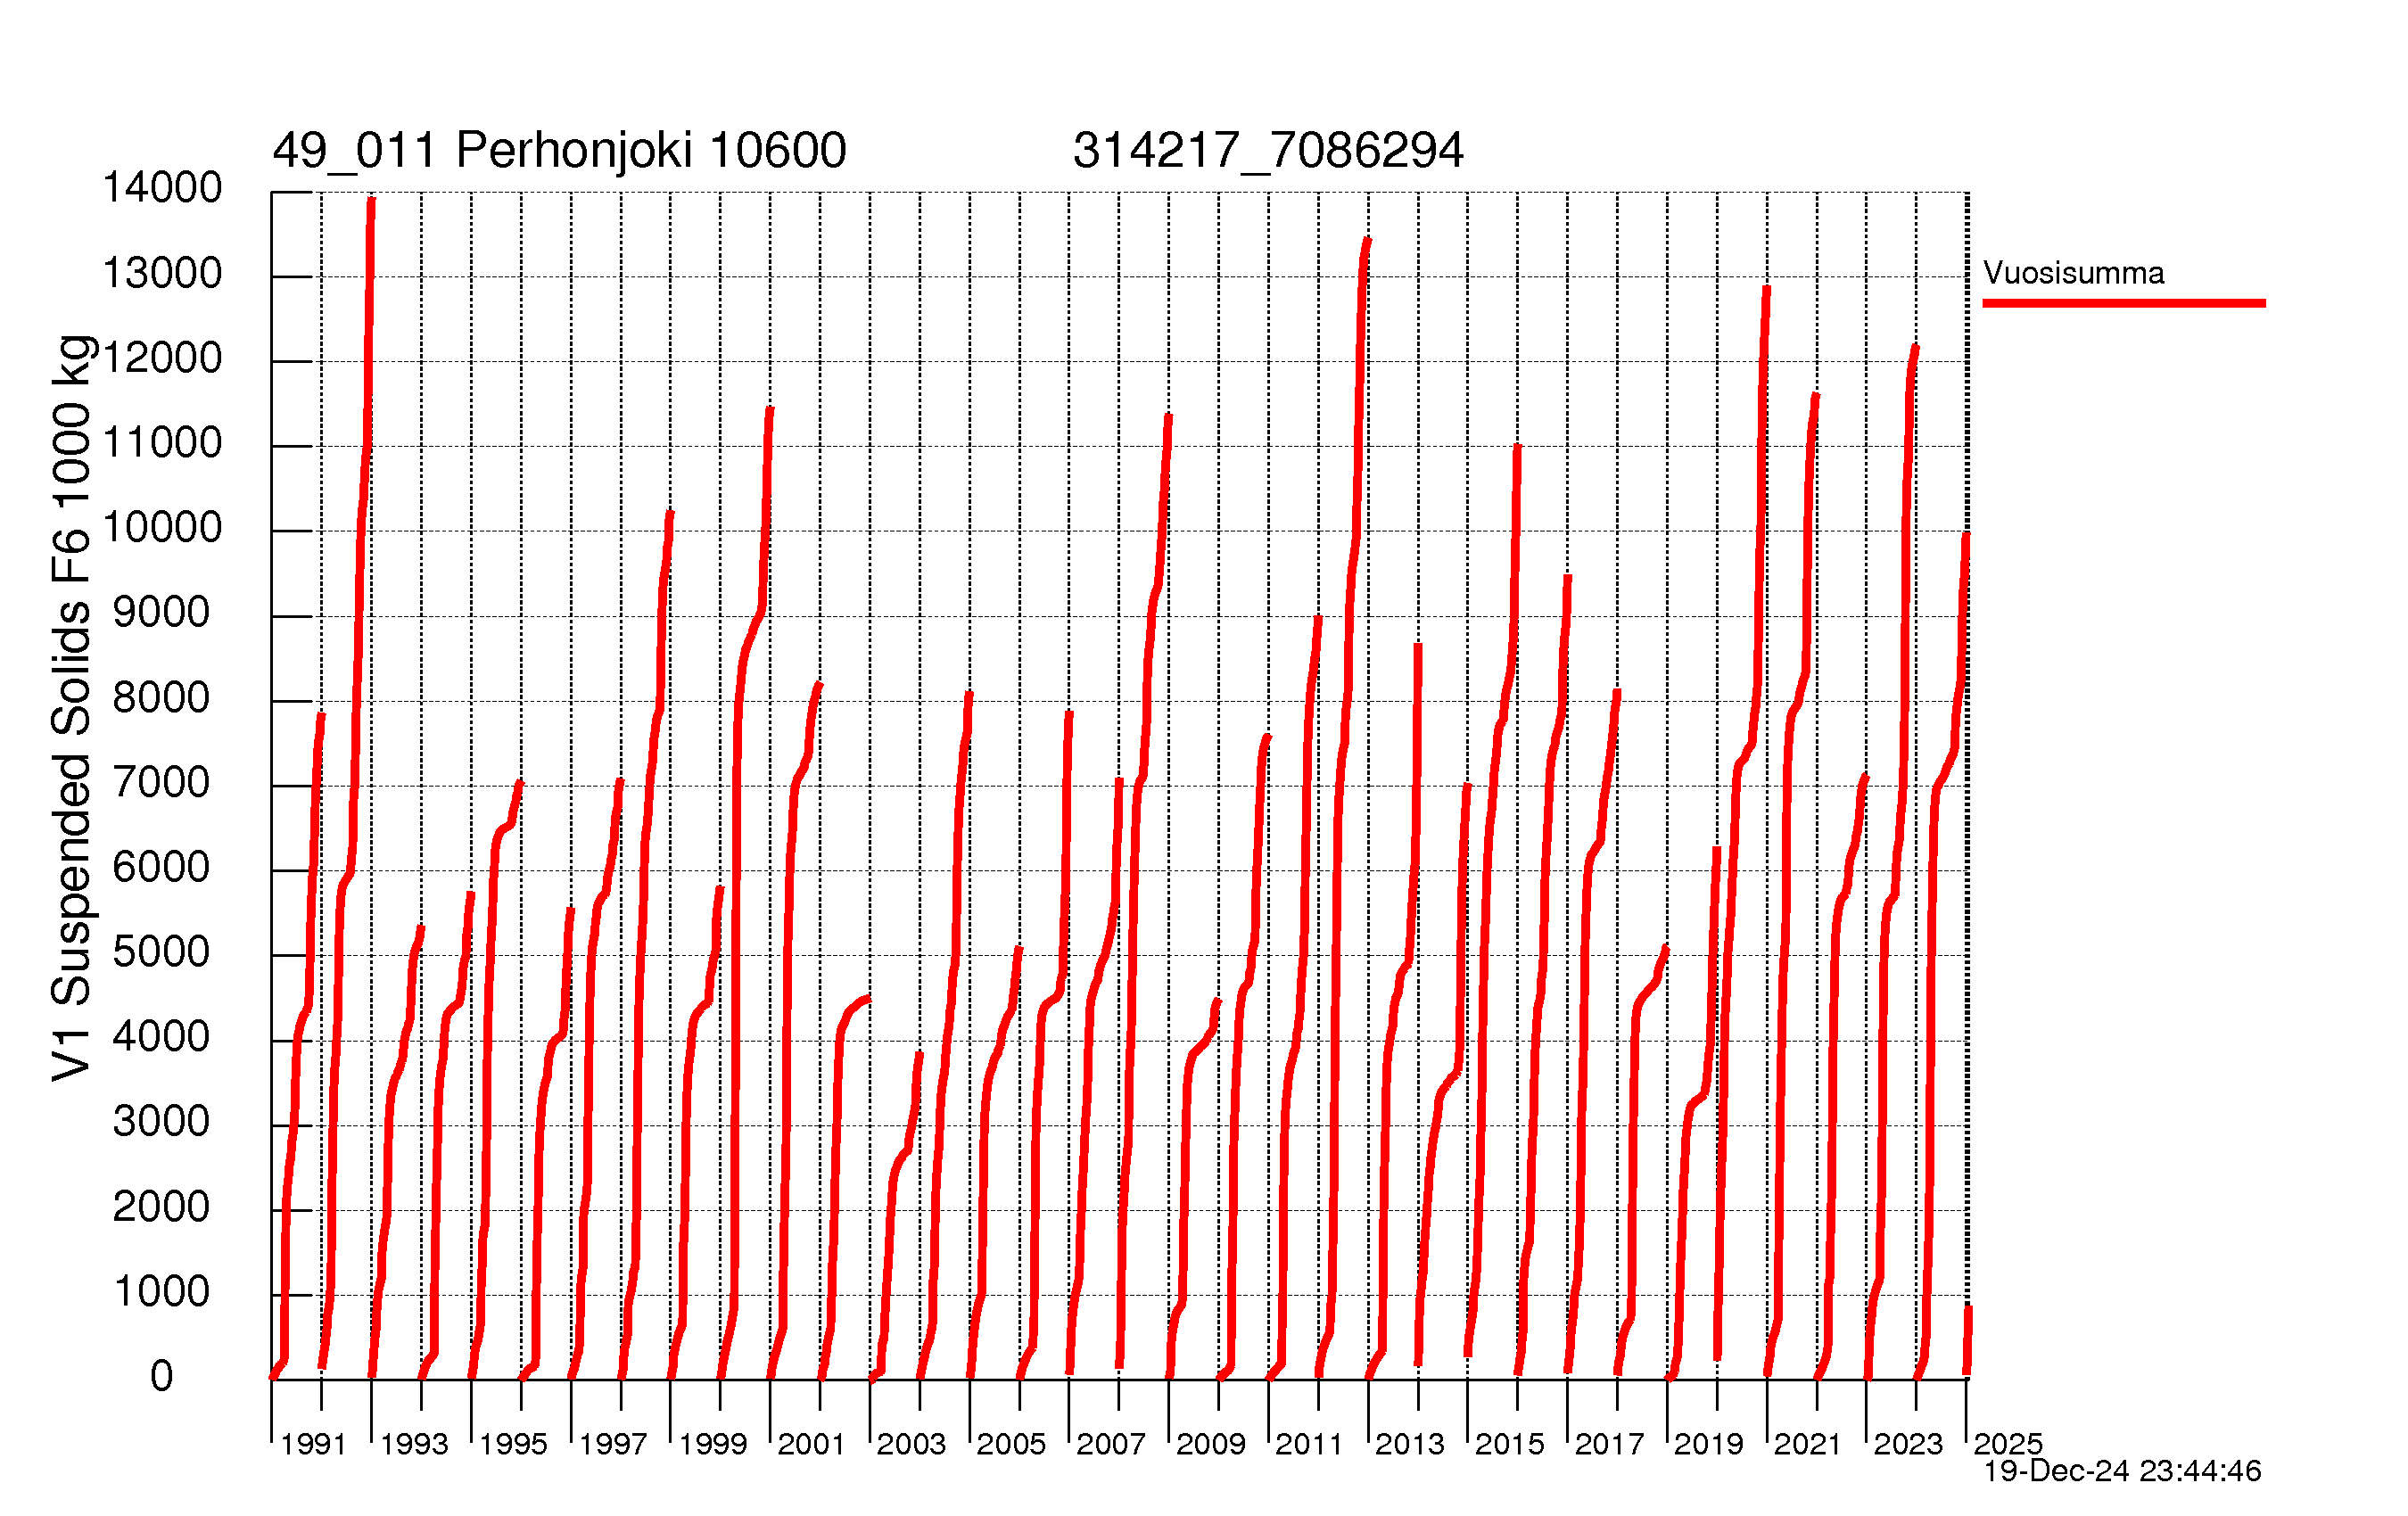Click the 'Vuosisumma' legend label
This screenshot has width=2408, height=1516.
2073,273
